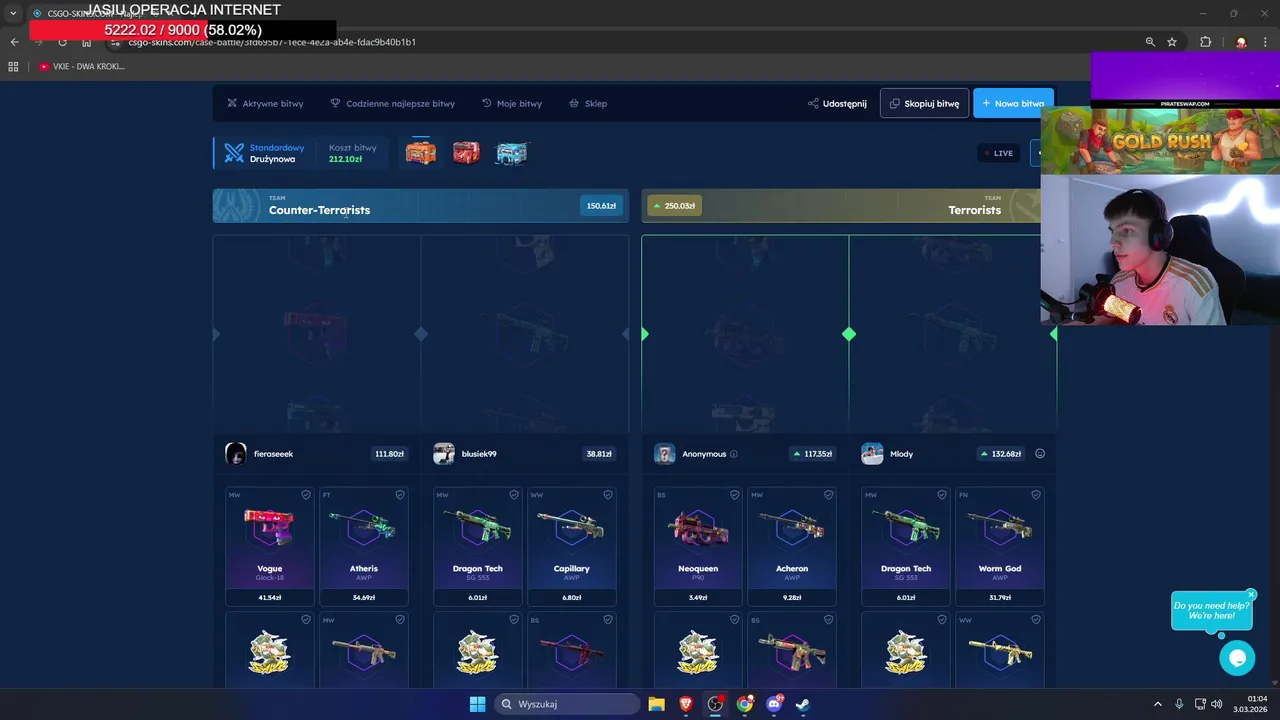
Task: Open File Explorer from the taskbar
Action: pos(656,704)
